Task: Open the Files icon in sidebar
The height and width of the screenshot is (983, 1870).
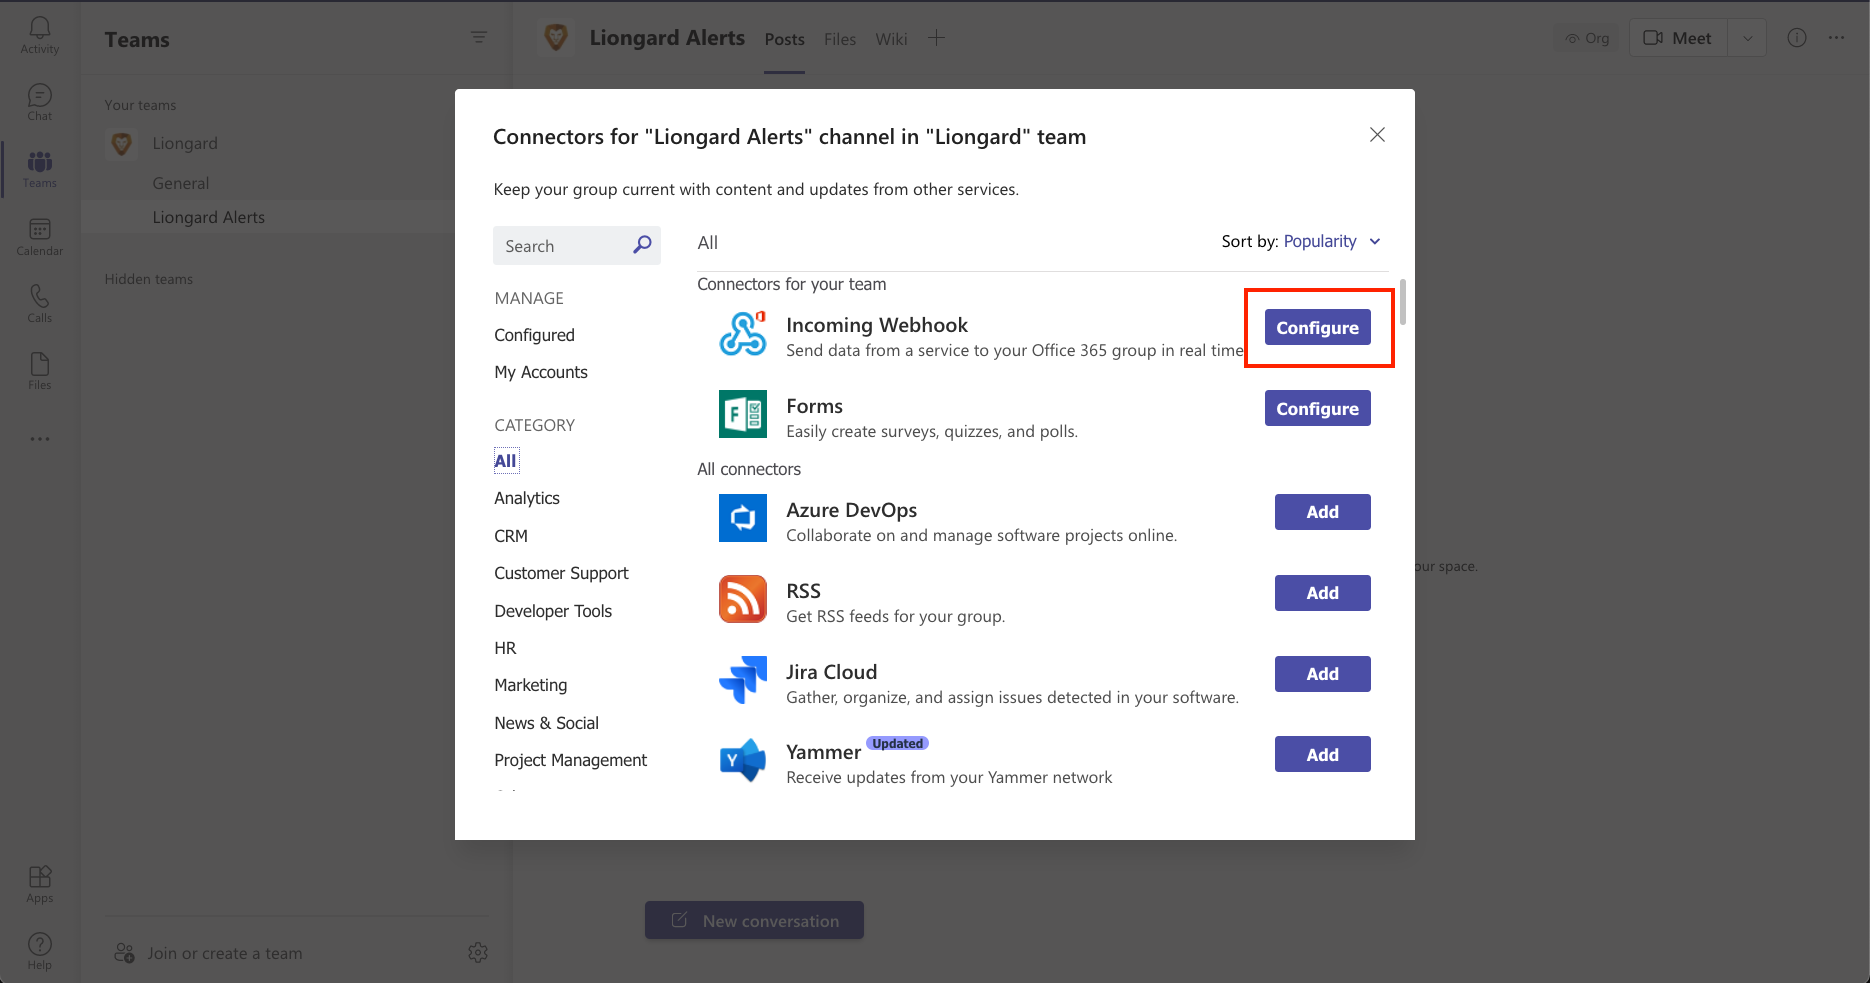Action: pyautogui.click(x=40, y=371)
